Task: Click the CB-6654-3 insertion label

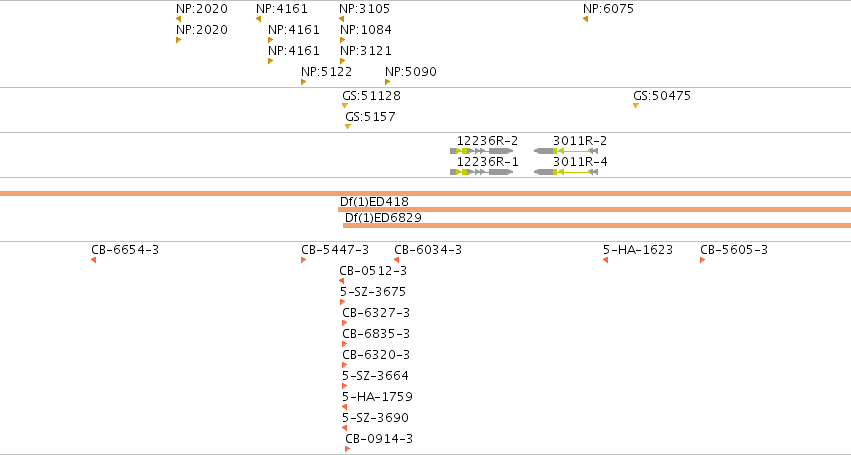Action: (x=125, y=250)
